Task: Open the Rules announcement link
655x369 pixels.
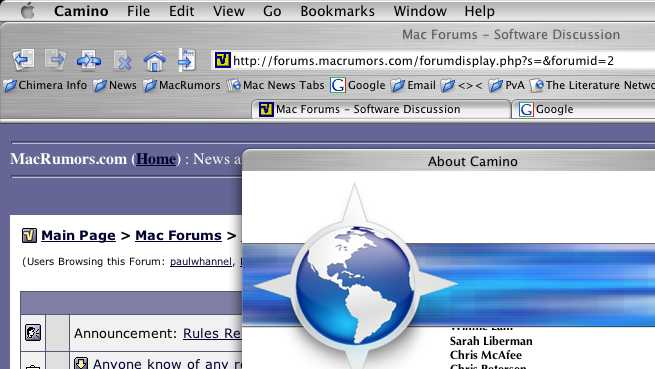Action: (x=212, y=333)
